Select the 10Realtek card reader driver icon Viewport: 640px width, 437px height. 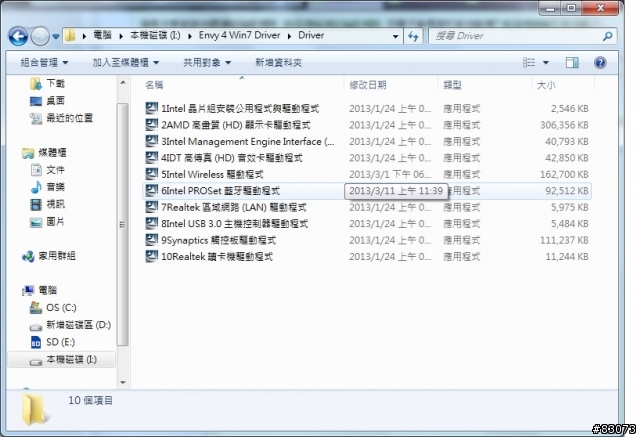point(152,256)
